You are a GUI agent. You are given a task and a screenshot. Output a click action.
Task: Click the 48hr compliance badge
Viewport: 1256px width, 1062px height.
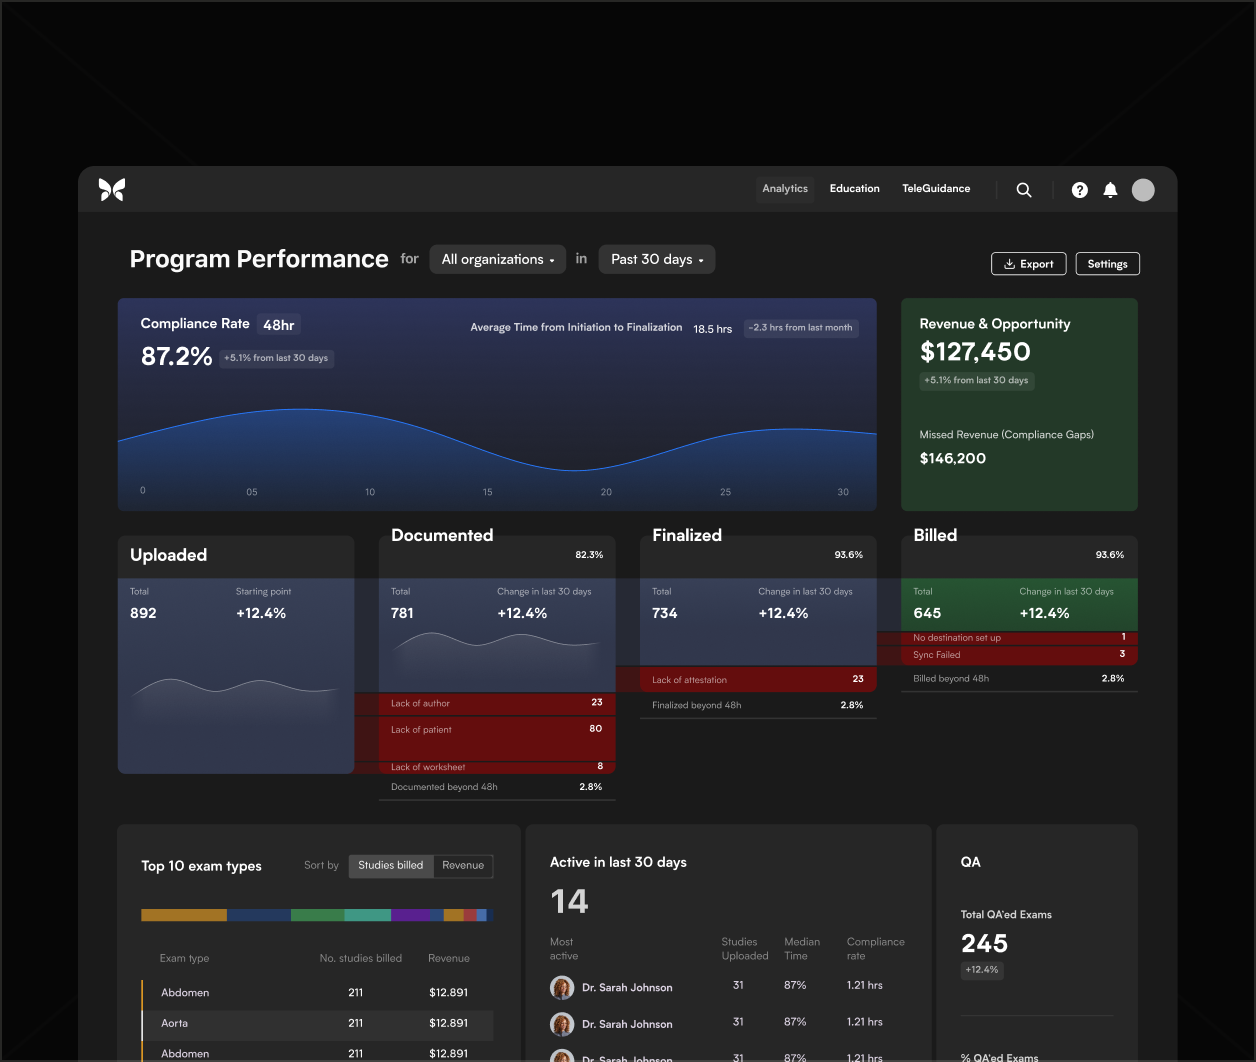[279, 325]
